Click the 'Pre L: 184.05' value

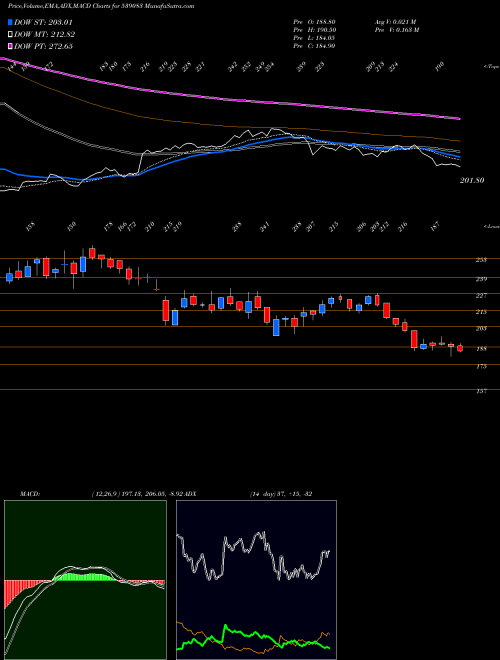pos(314,38)
